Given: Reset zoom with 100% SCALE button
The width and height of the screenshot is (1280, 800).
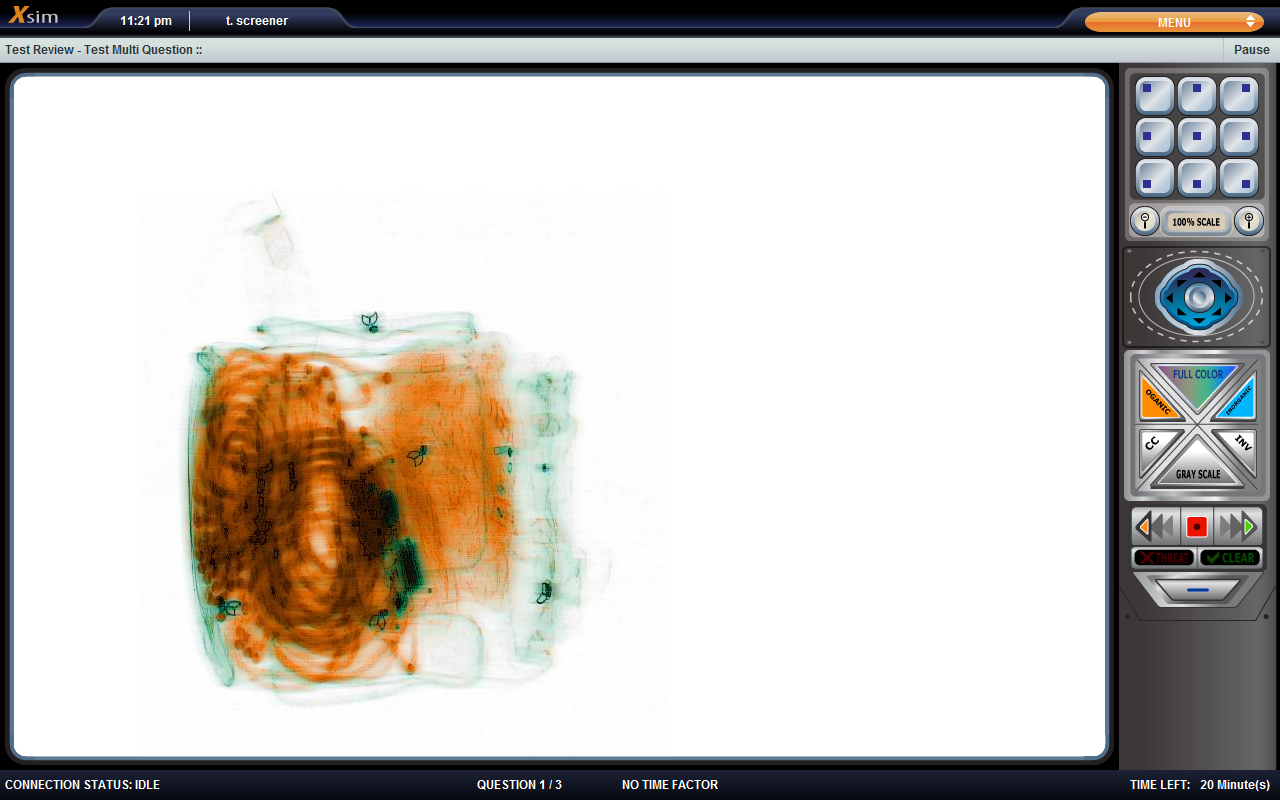Looking at the screenshot, I should pos(1196,222).
